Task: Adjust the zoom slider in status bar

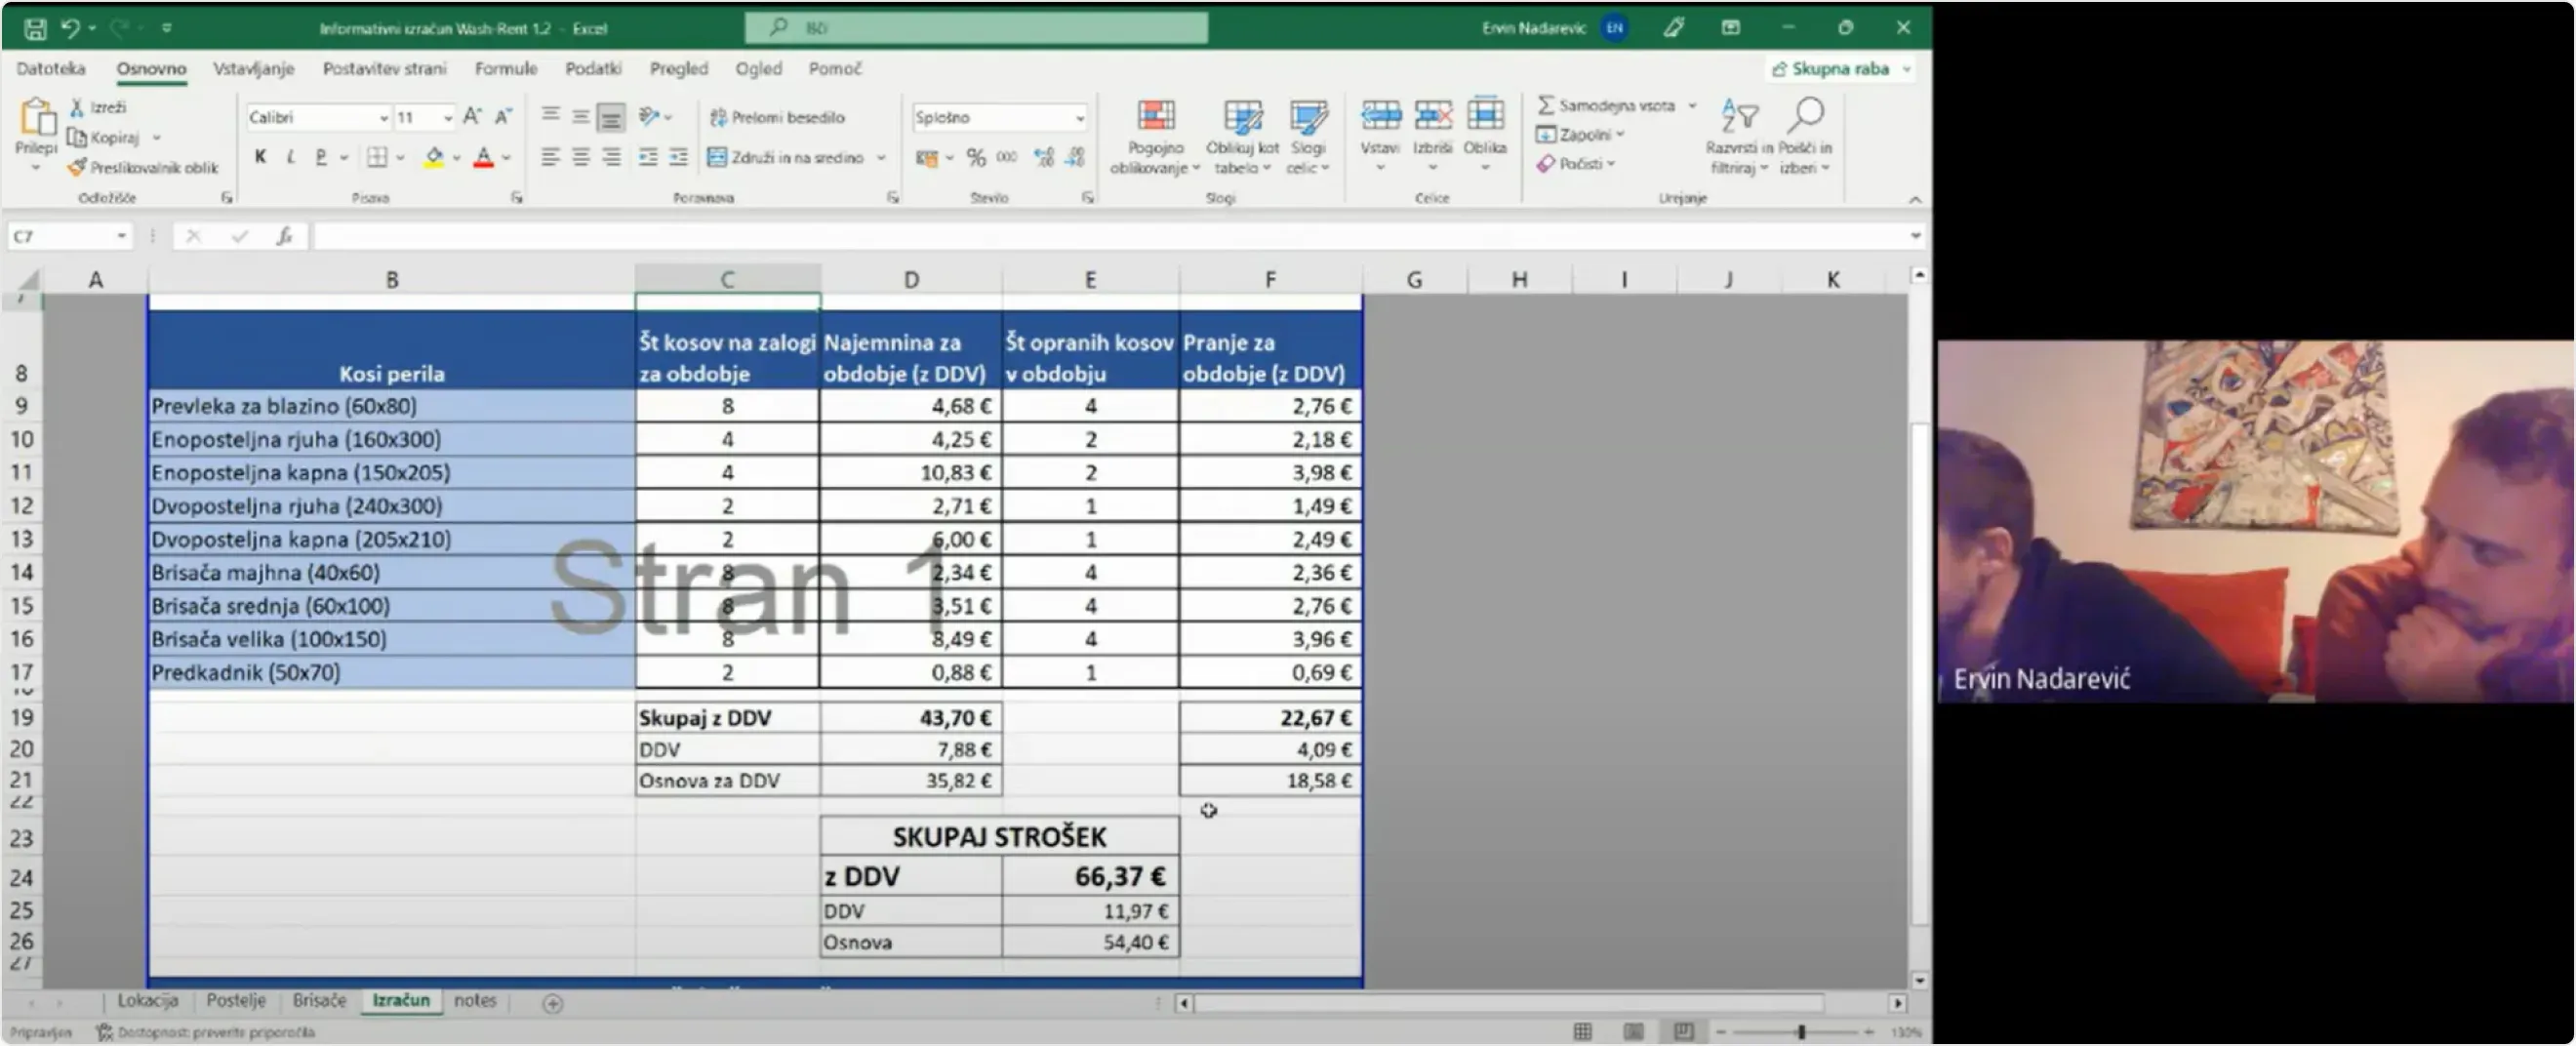Action: pos(1801,1031)
